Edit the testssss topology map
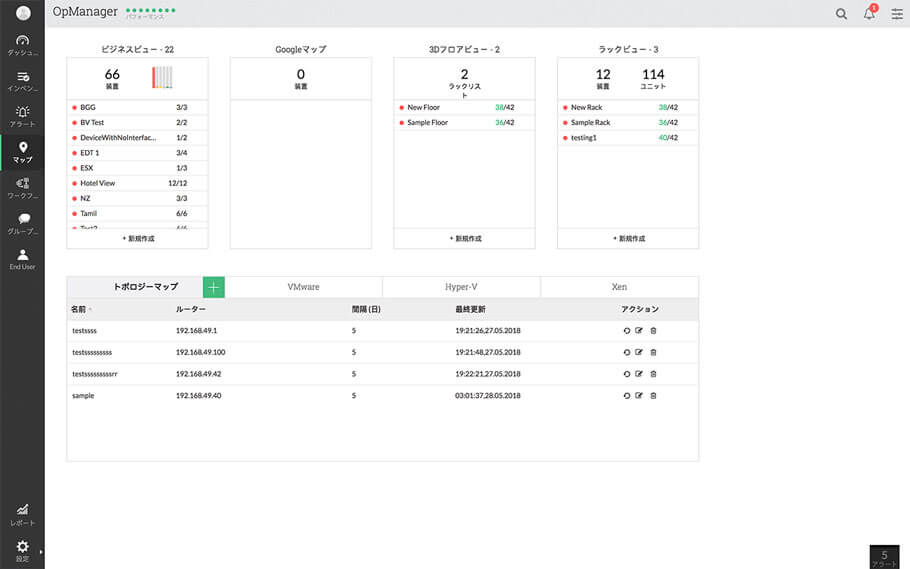The image size is (910, 569). coord(639,330)
